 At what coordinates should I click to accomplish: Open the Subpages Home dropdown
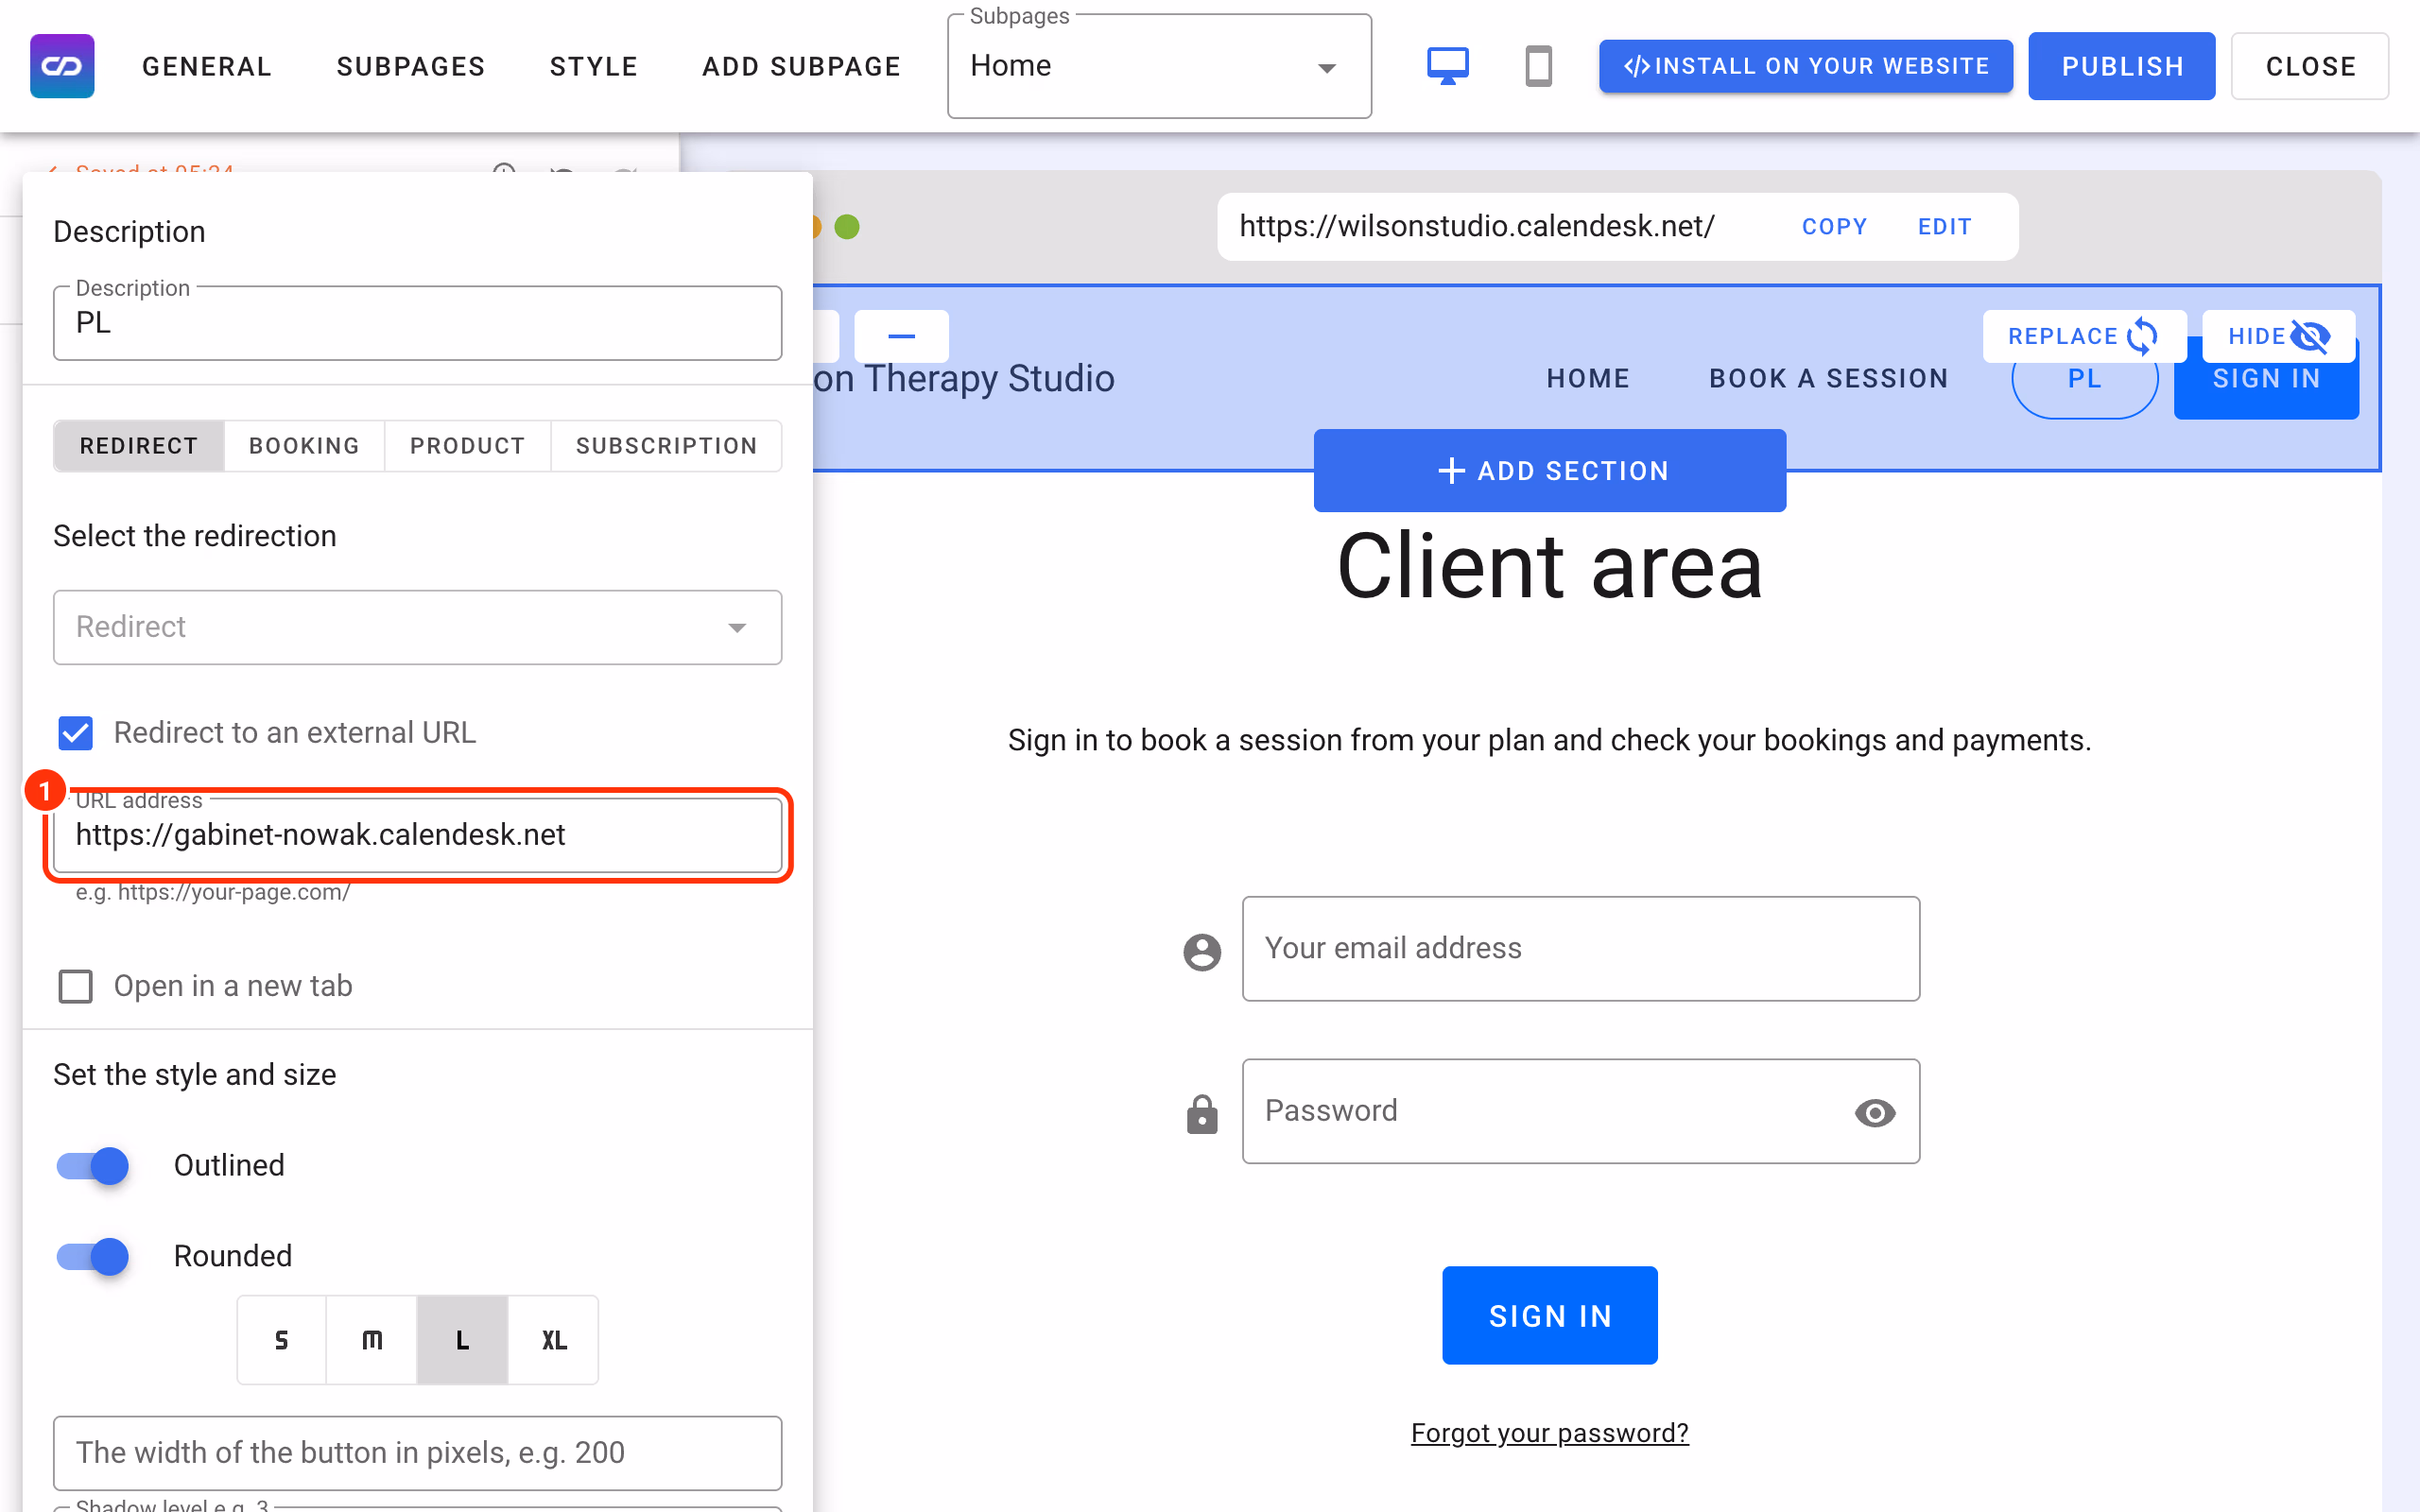(x=1159, y=66)
